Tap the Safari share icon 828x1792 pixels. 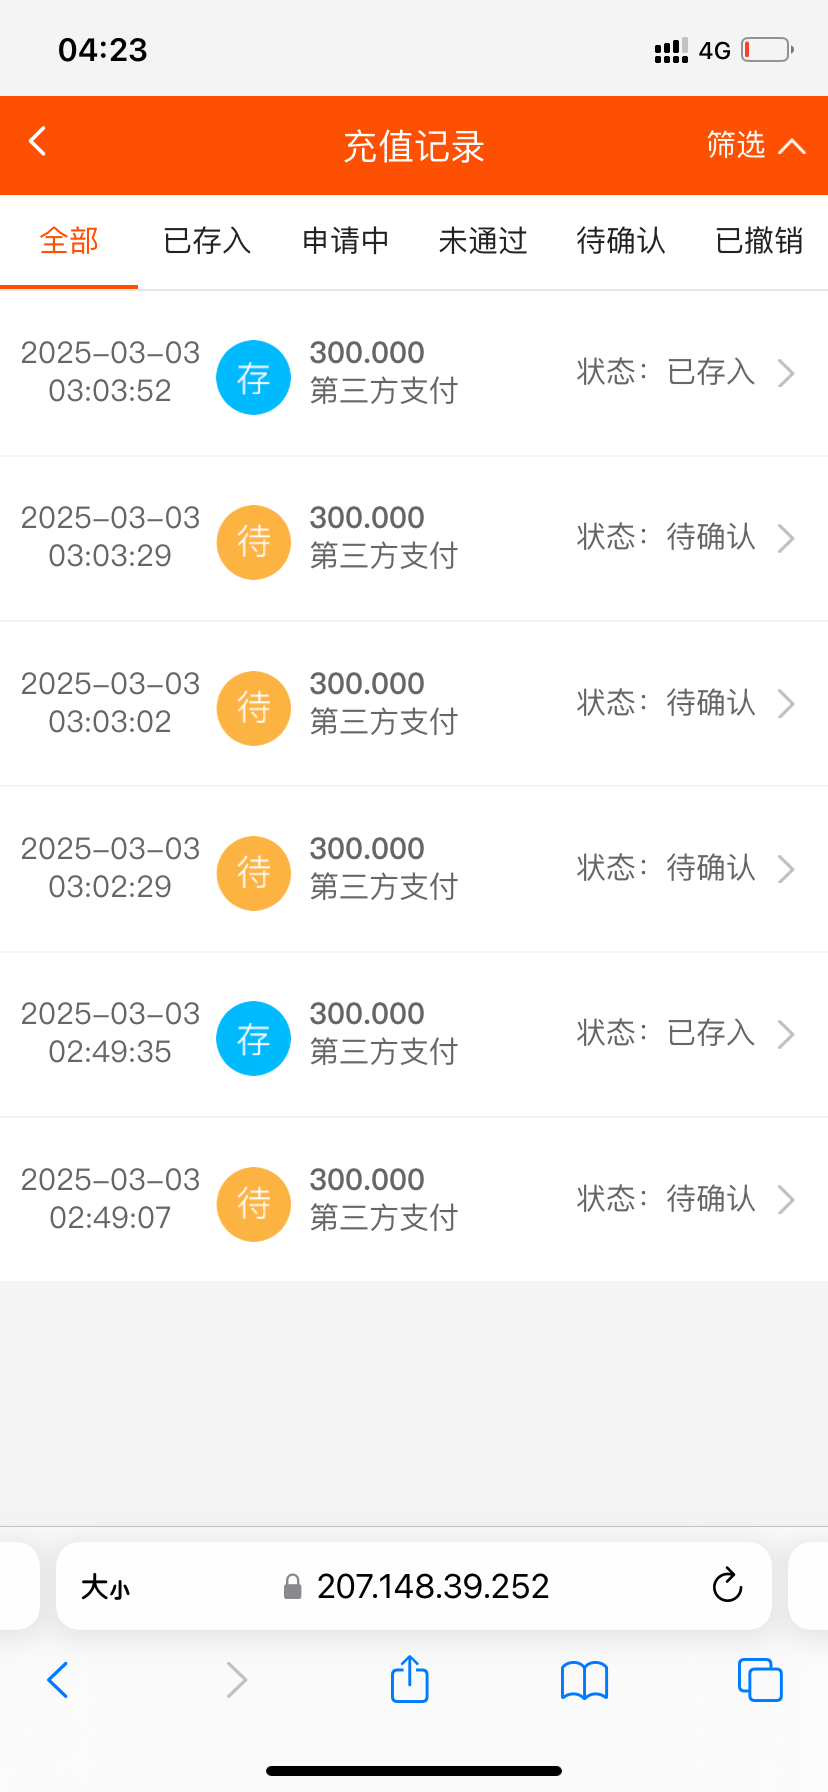point(410,1679)
